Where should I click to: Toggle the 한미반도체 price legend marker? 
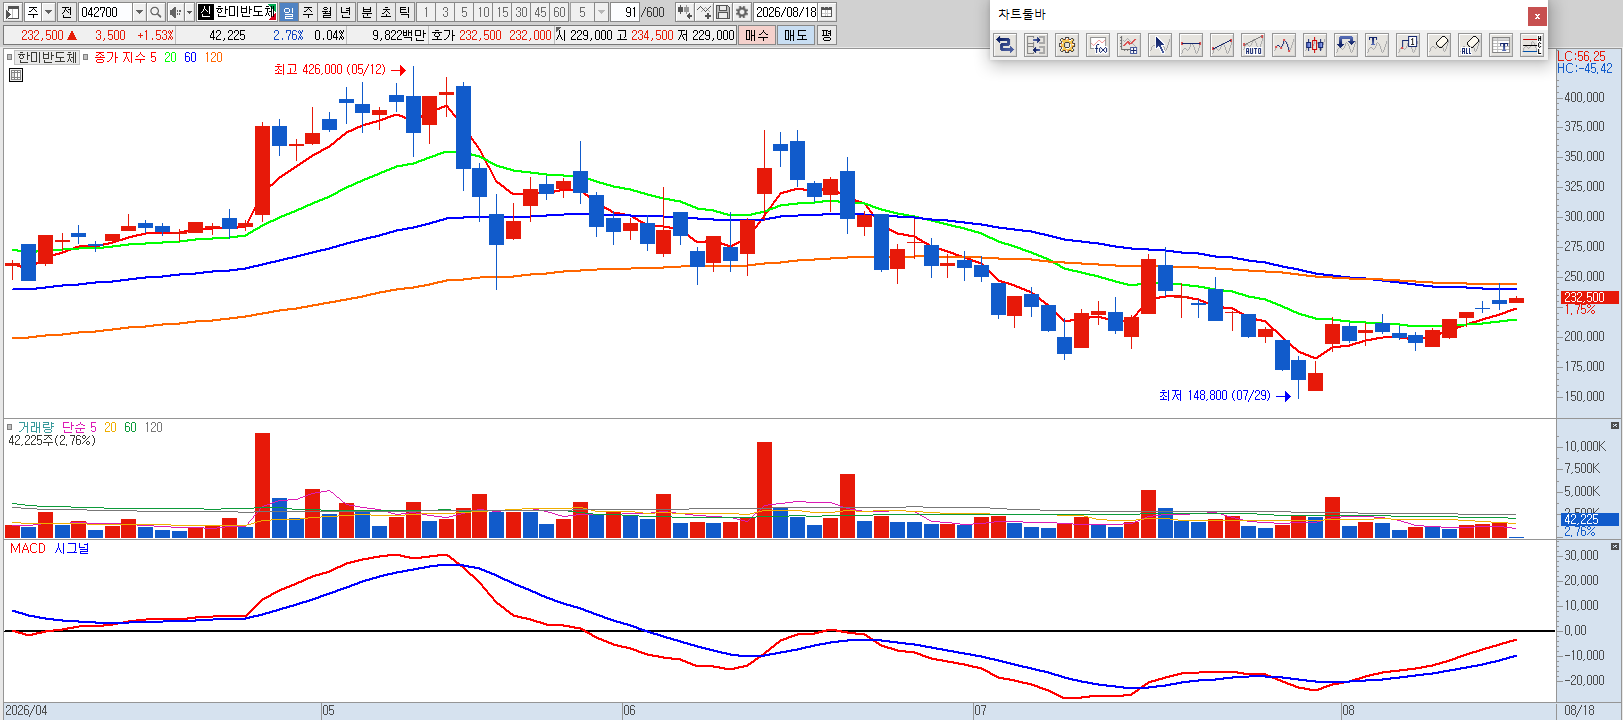pos(10,57)
